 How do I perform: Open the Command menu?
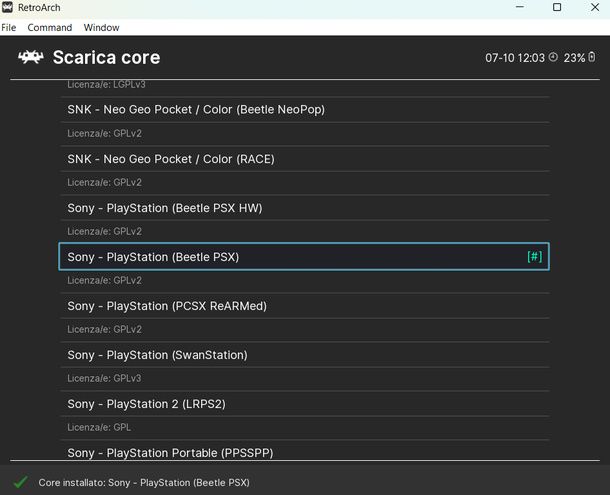50,28
